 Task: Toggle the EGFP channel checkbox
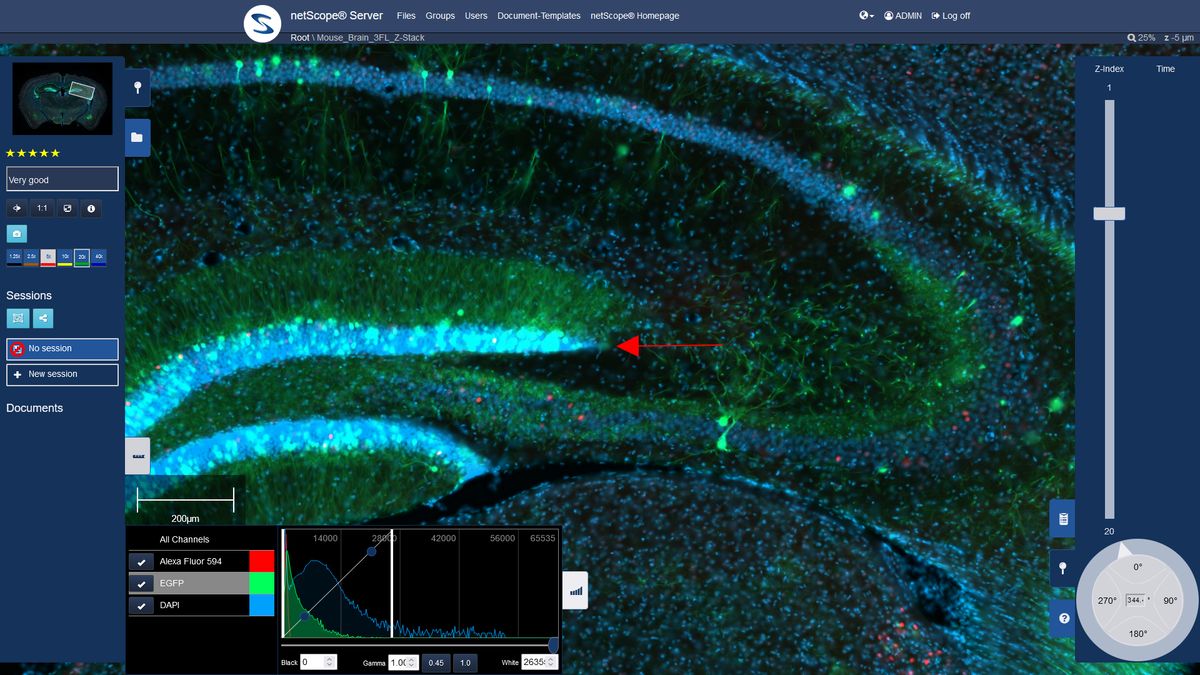142,584
